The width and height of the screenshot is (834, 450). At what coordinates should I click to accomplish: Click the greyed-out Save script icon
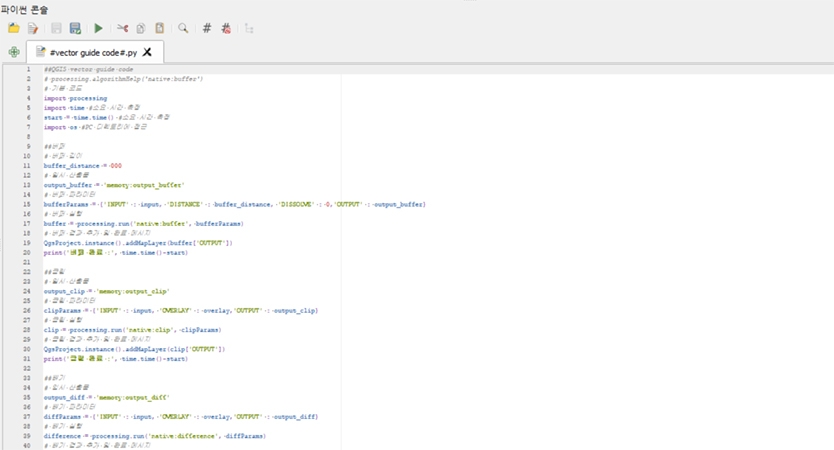[56, 28]
